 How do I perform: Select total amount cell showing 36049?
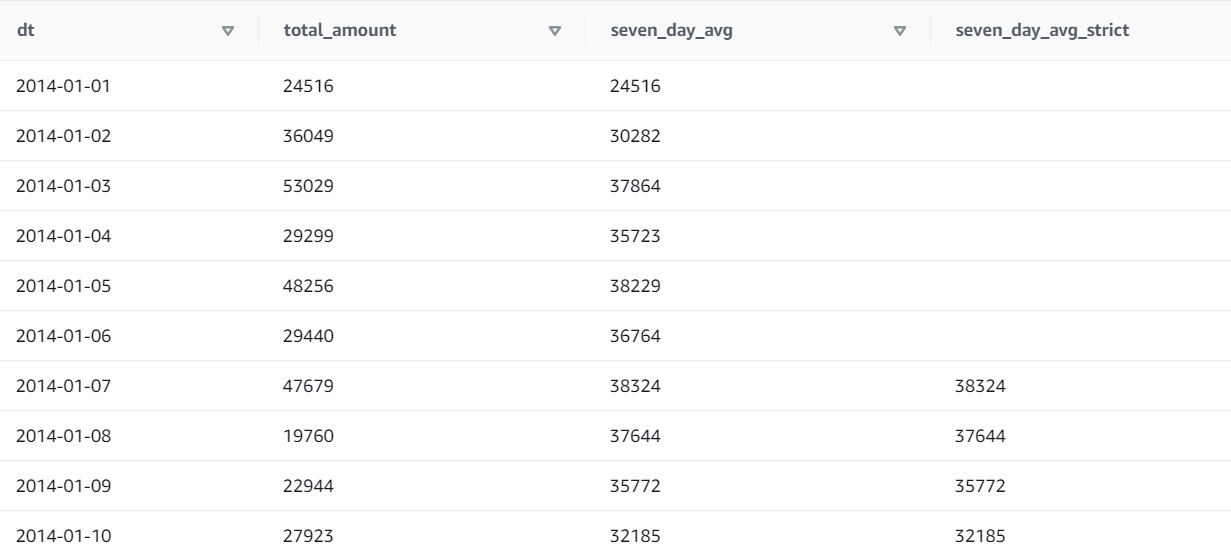pos(308,136)
